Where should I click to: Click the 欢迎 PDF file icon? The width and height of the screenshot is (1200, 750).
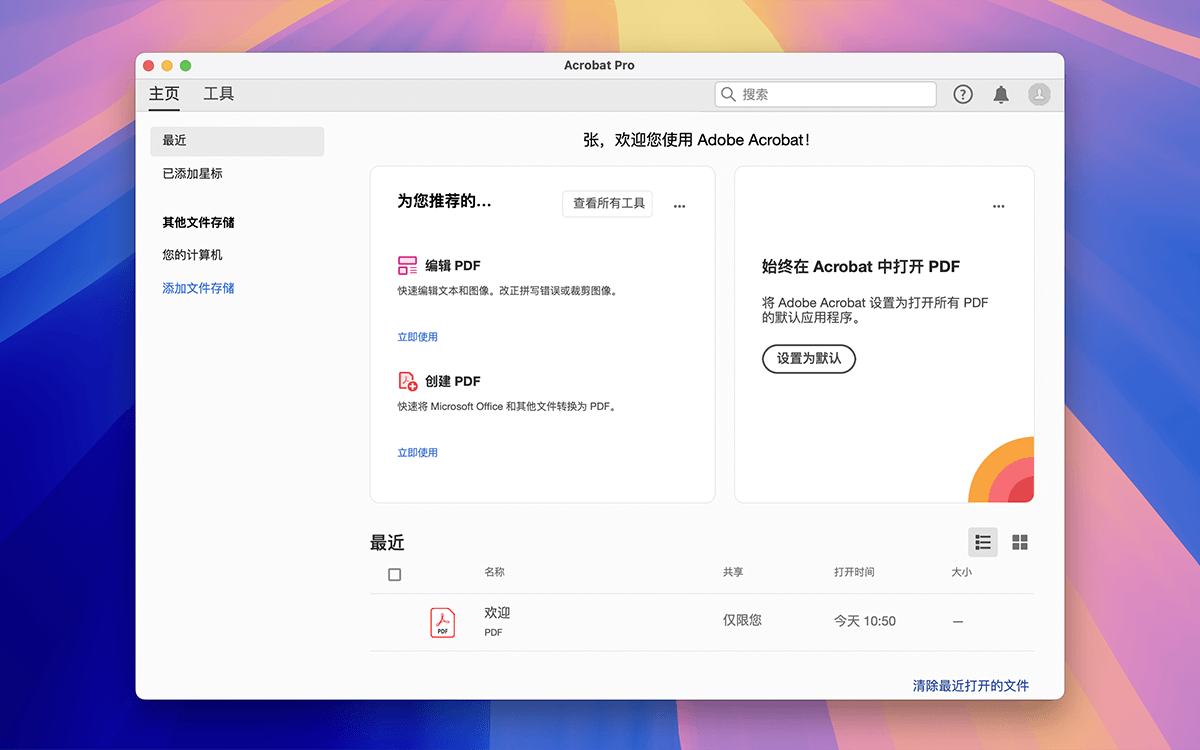442,622
